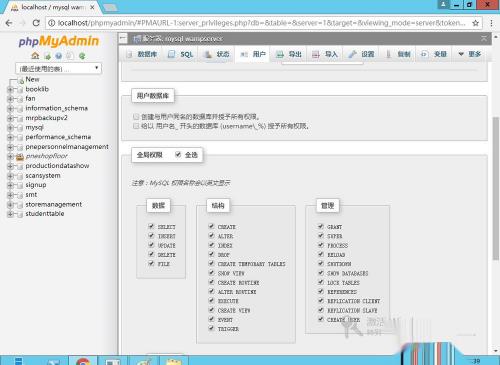Uncheck the DROP privilege checkbox
Viewport: 500px width, 365px height.
click(211, 254)
